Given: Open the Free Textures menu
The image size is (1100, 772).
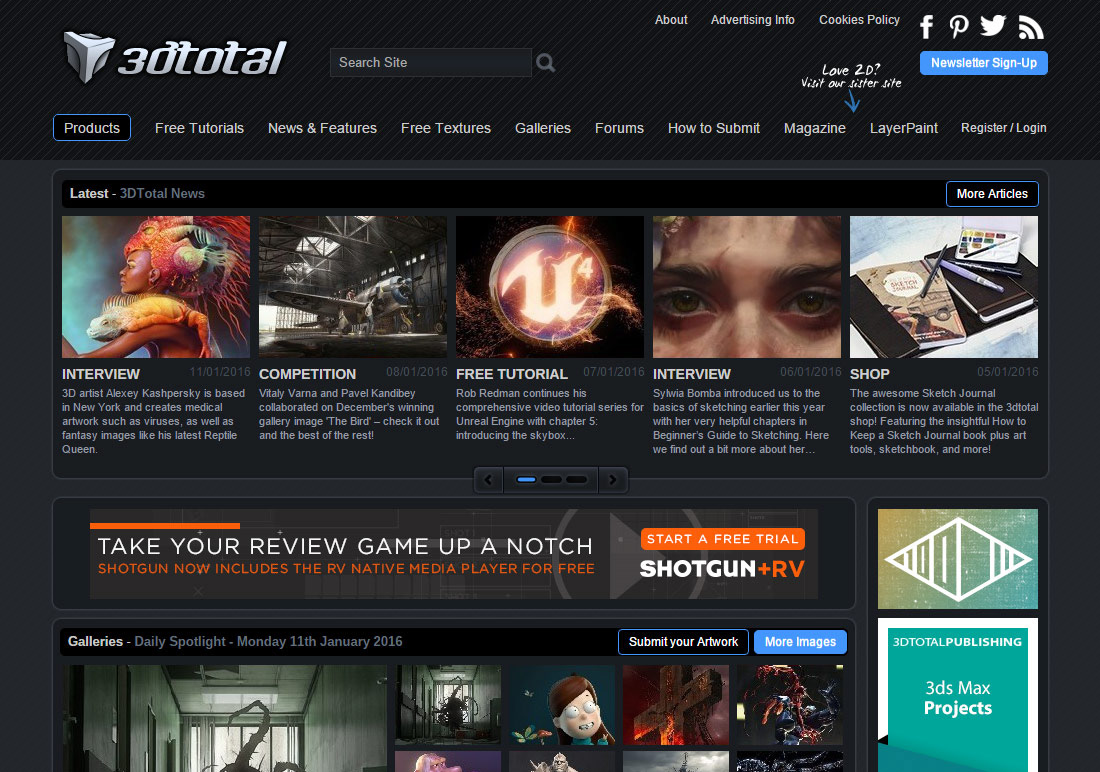Looking at the screenshot, I should (x=445, y=128).
